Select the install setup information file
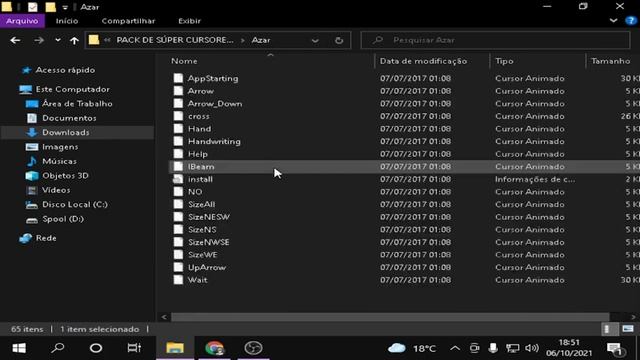The width and height of the screenshot is (640, 360). (200, 179)
